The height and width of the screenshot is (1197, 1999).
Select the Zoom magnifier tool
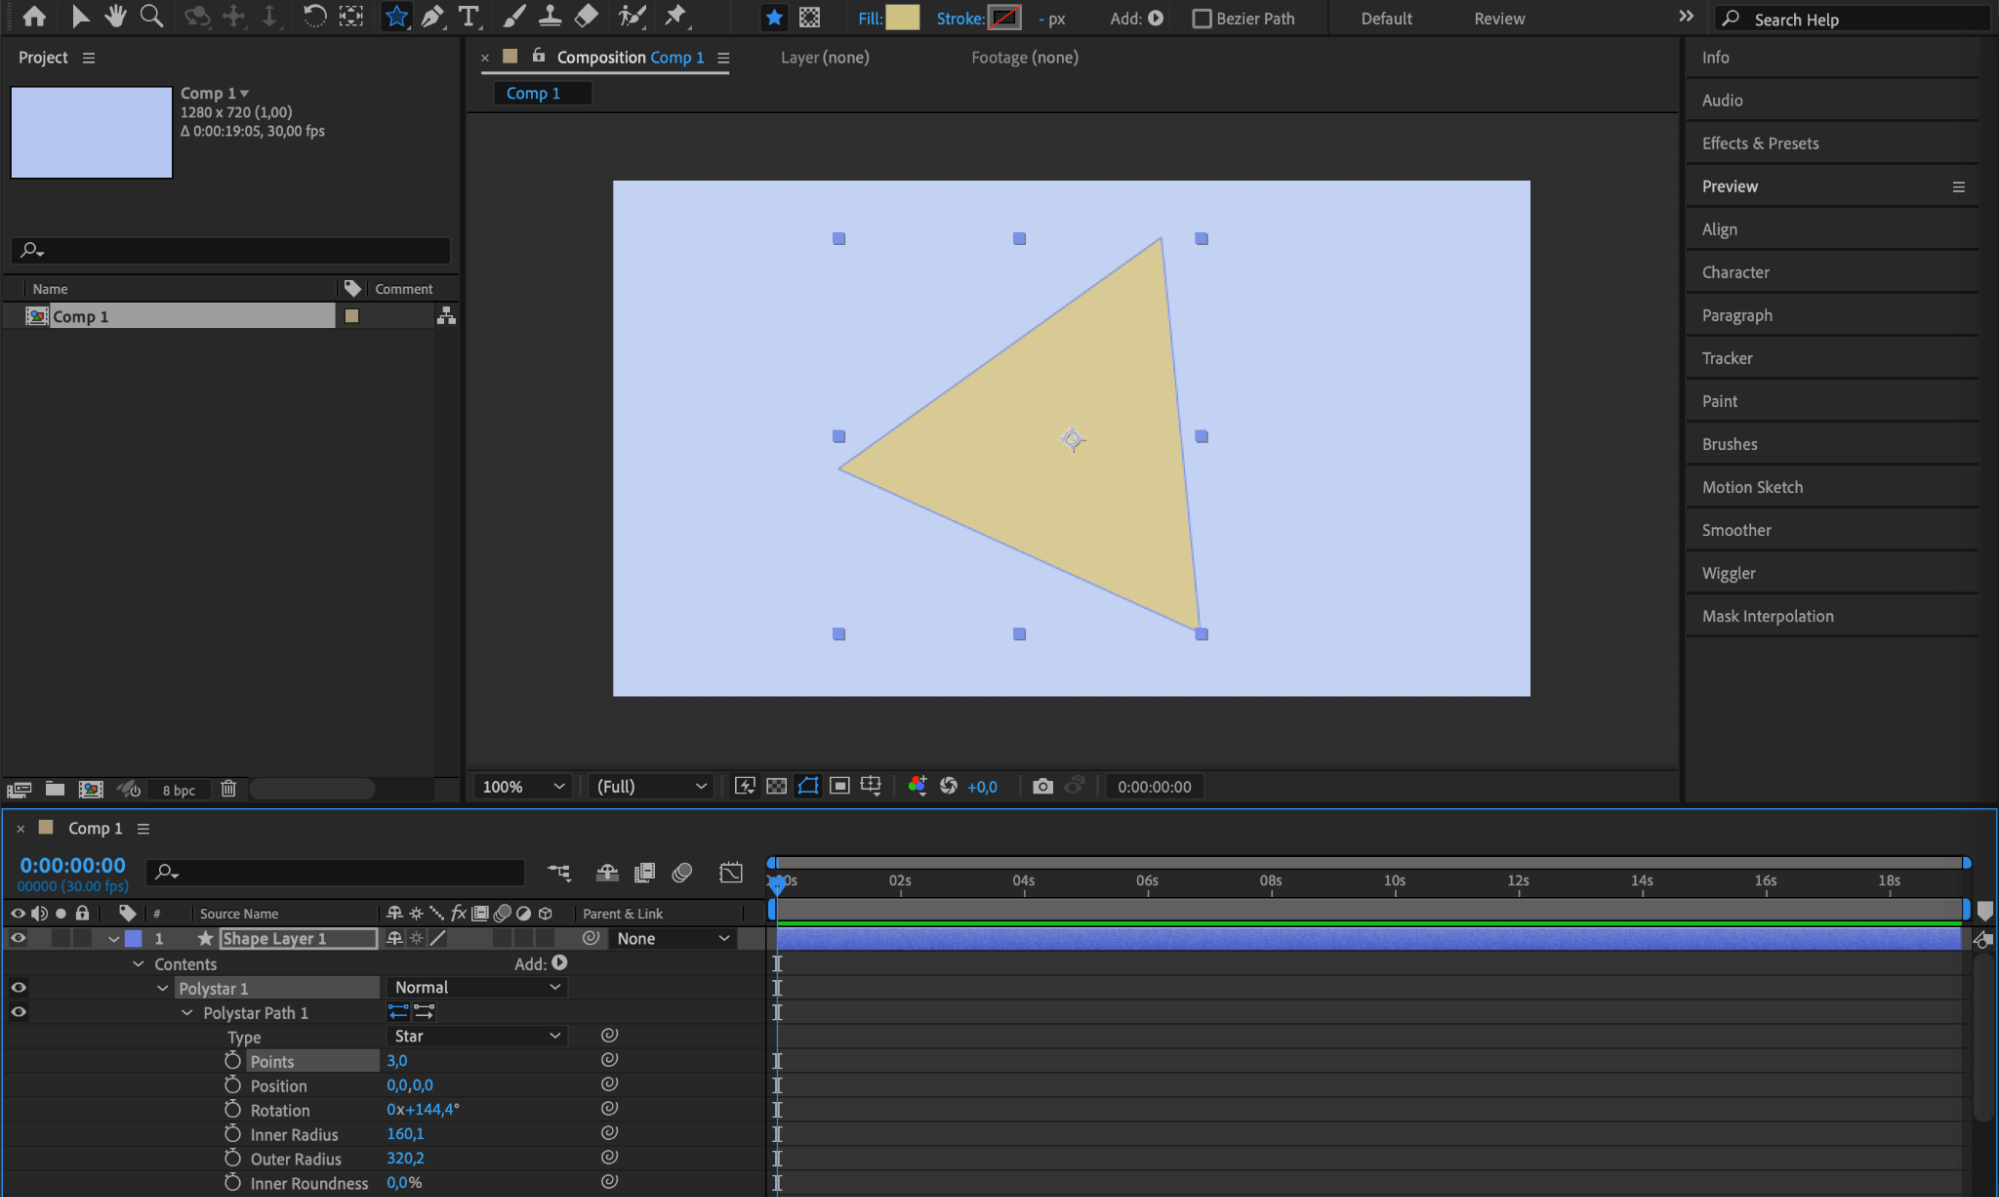click(x=151, y=16)
